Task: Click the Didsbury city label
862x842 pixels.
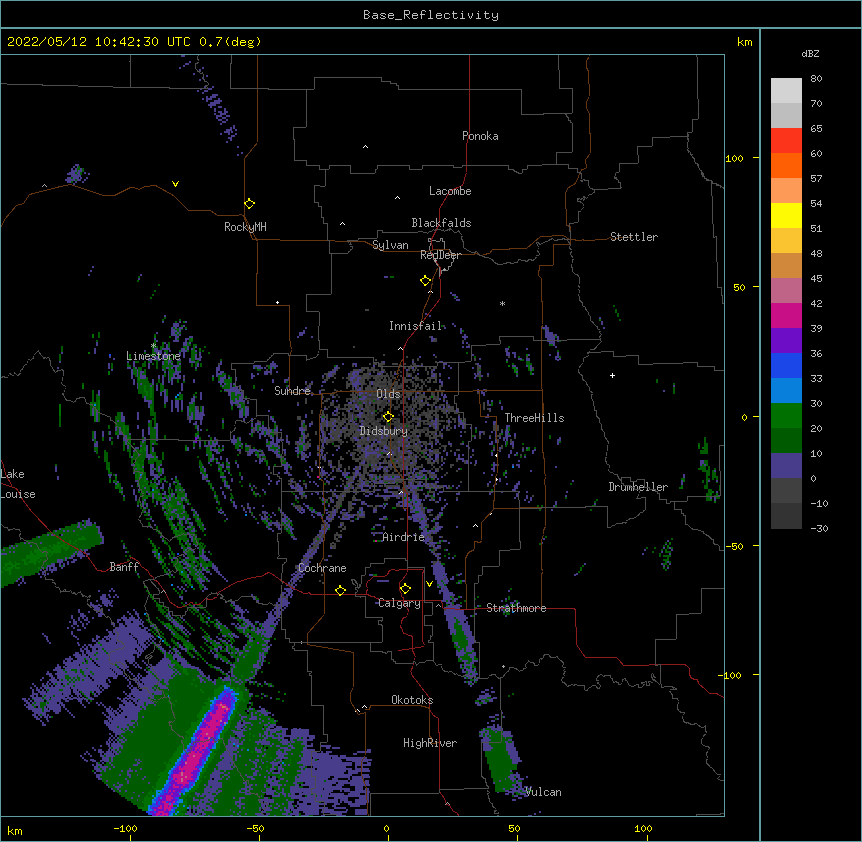Action: tap(384, 431)
